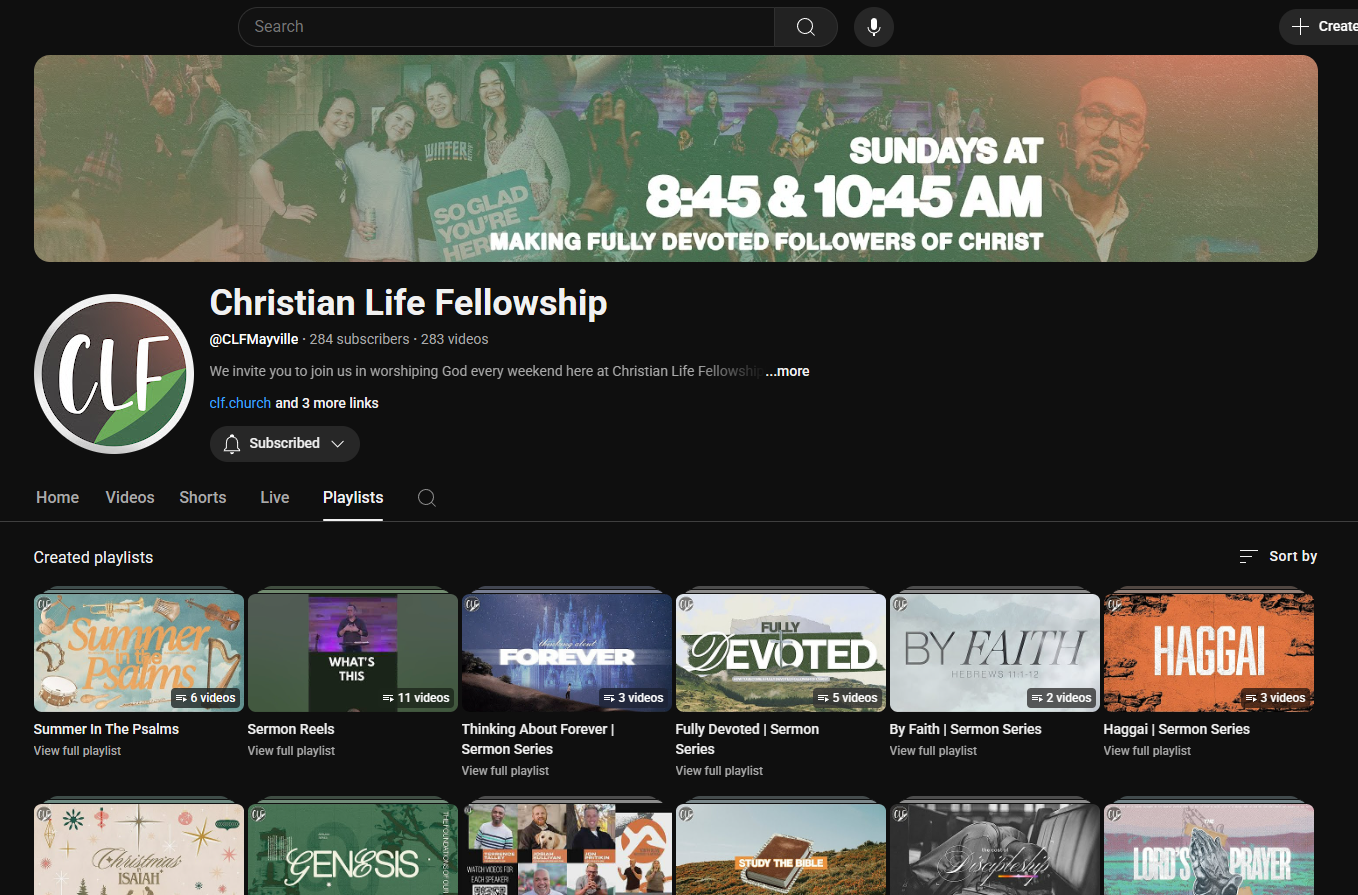Click Thinking About Forever | Sermon Series title
Image resolution: width=1358 pixels, height=895 pixels.
point(538,739)
